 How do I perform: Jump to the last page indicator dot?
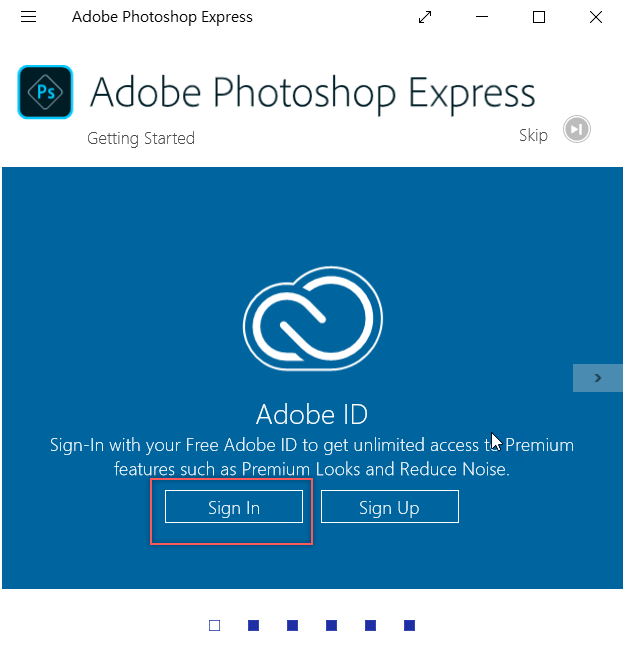(x=409, y=626)
